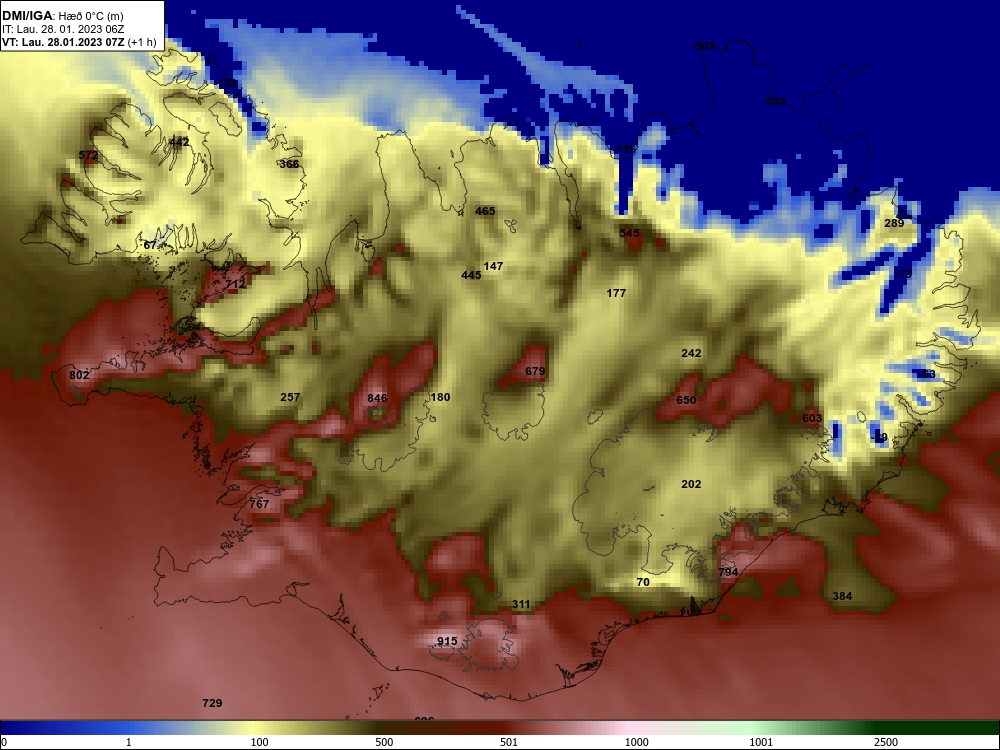Click the legend label 1001
The image size is (1000, 750).
[x=761, y=742]
